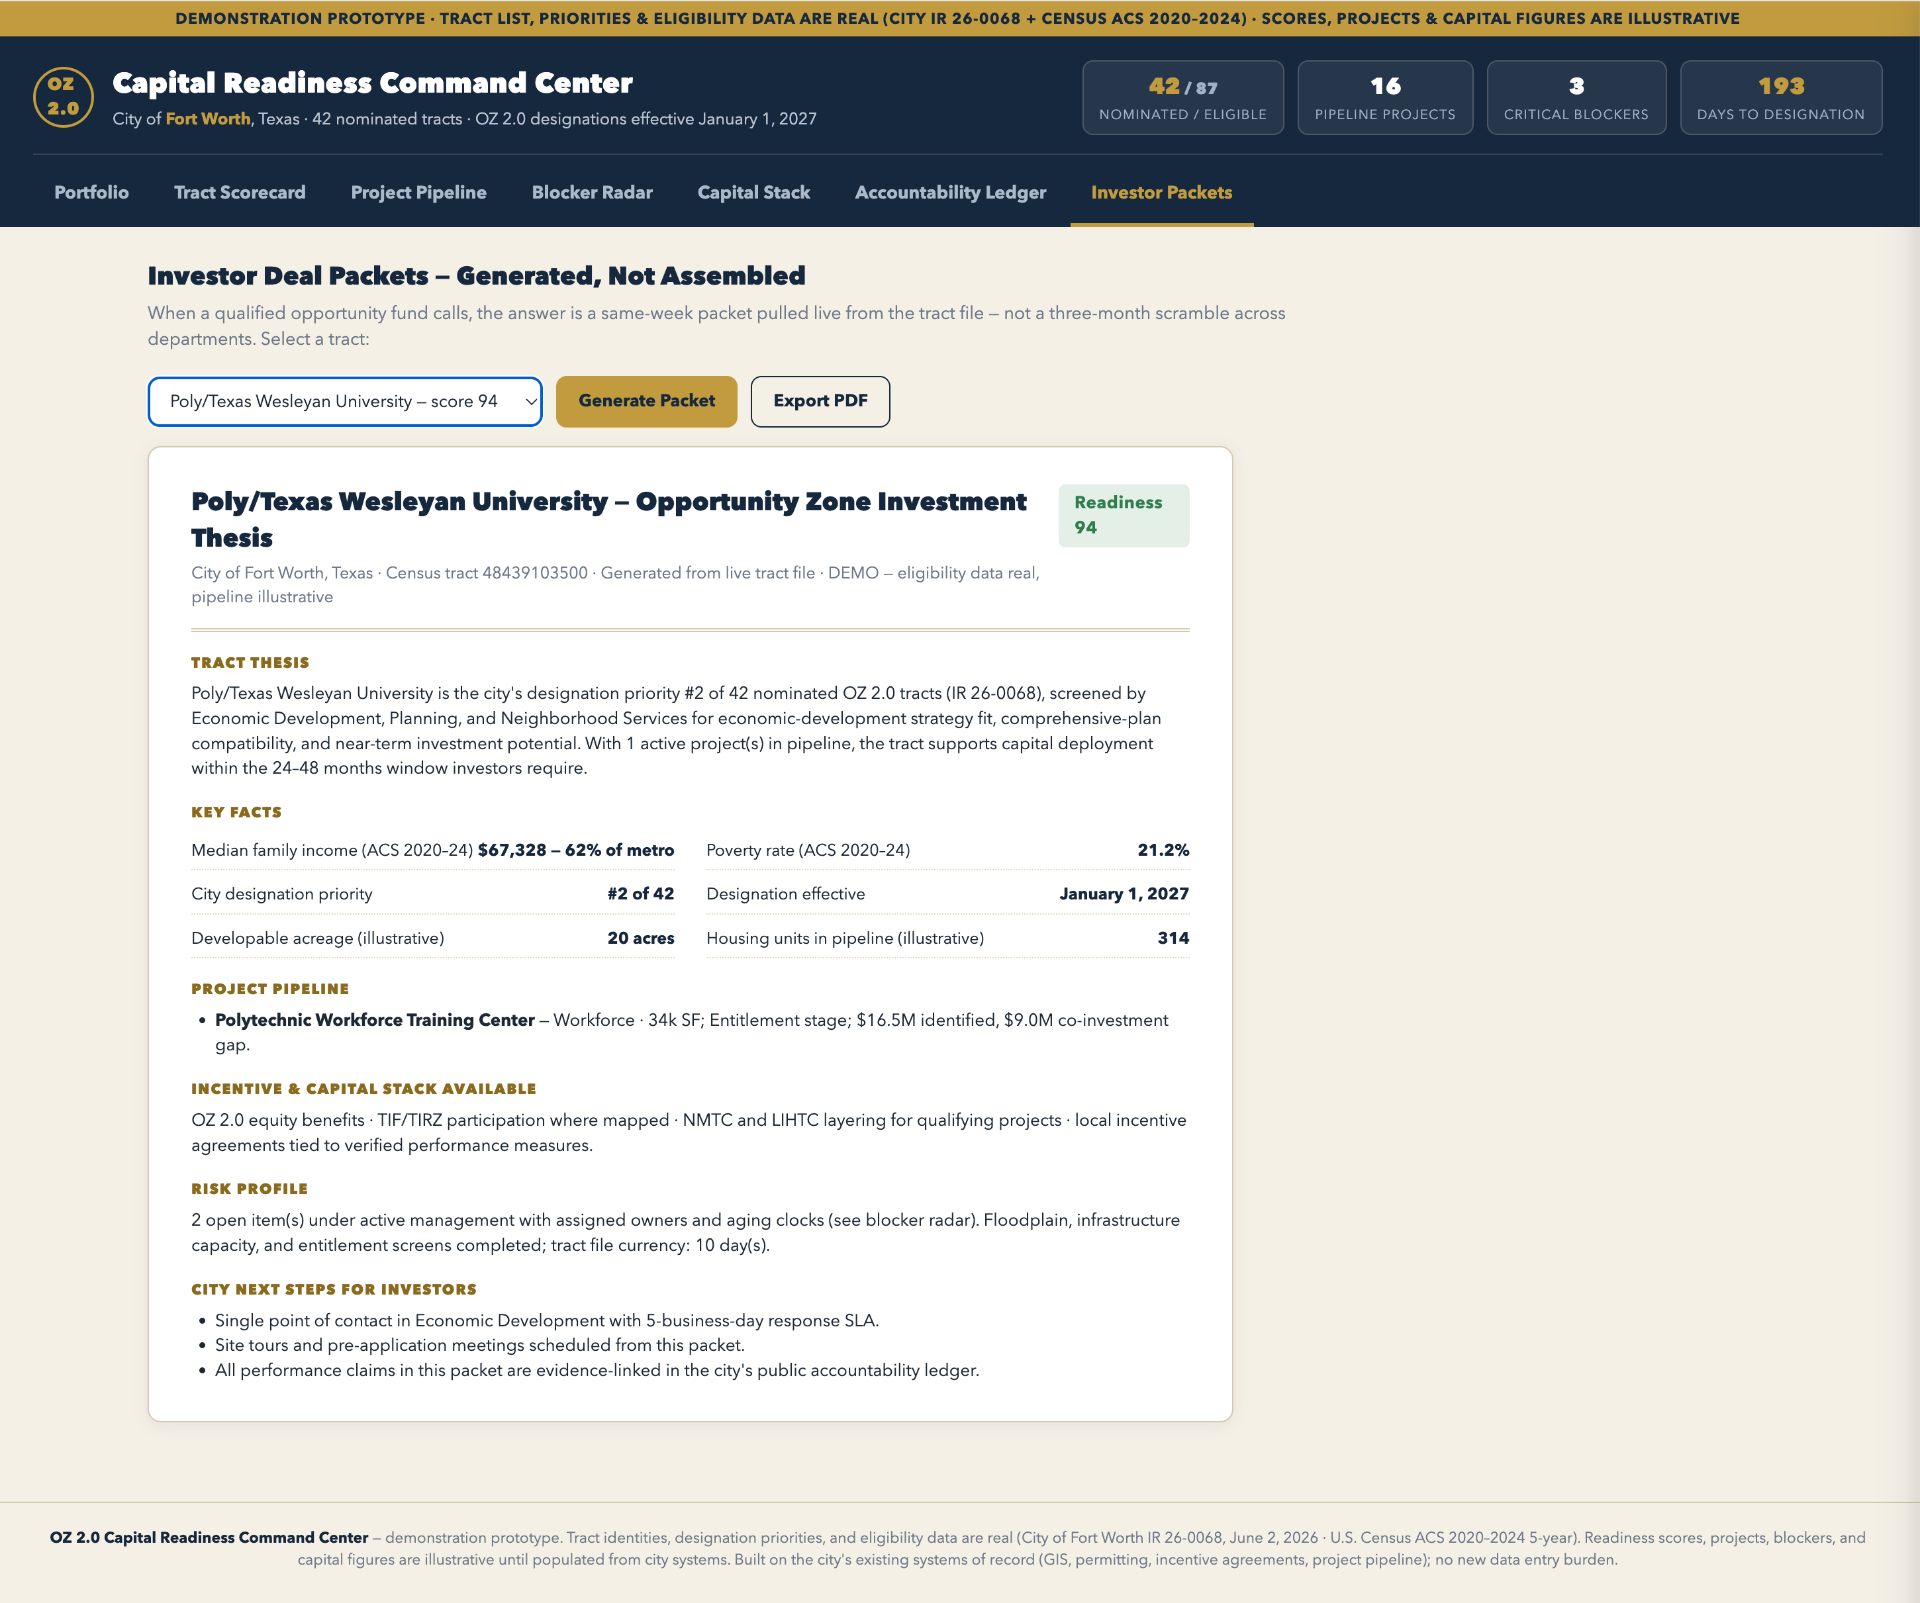1920x1603 pixels.
Task: Click the KEY FACTS section heading
Action: [237, 813]
